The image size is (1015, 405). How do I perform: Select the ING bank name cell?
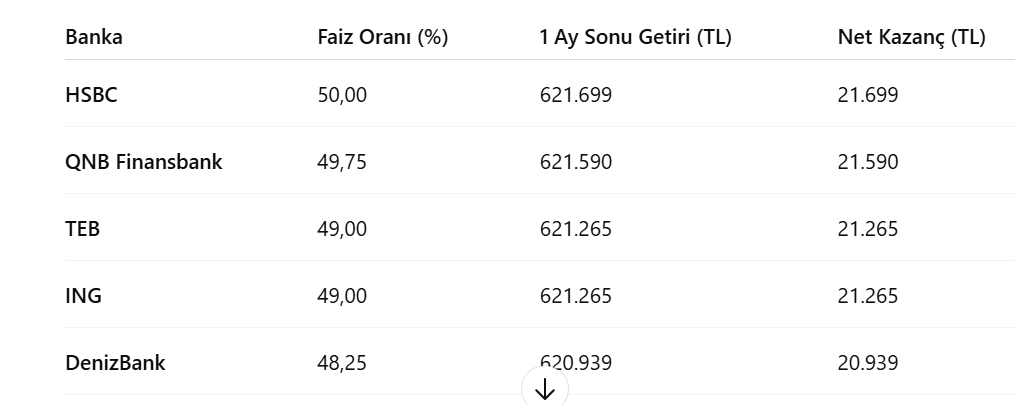tap(83, 296)
